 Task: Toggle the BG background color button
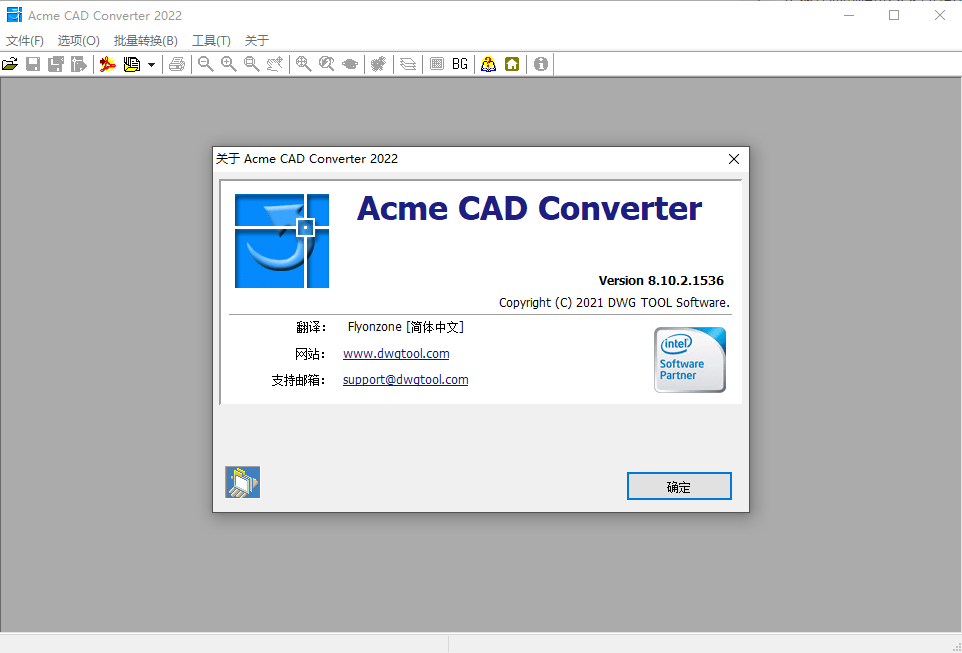click(460, 64)
